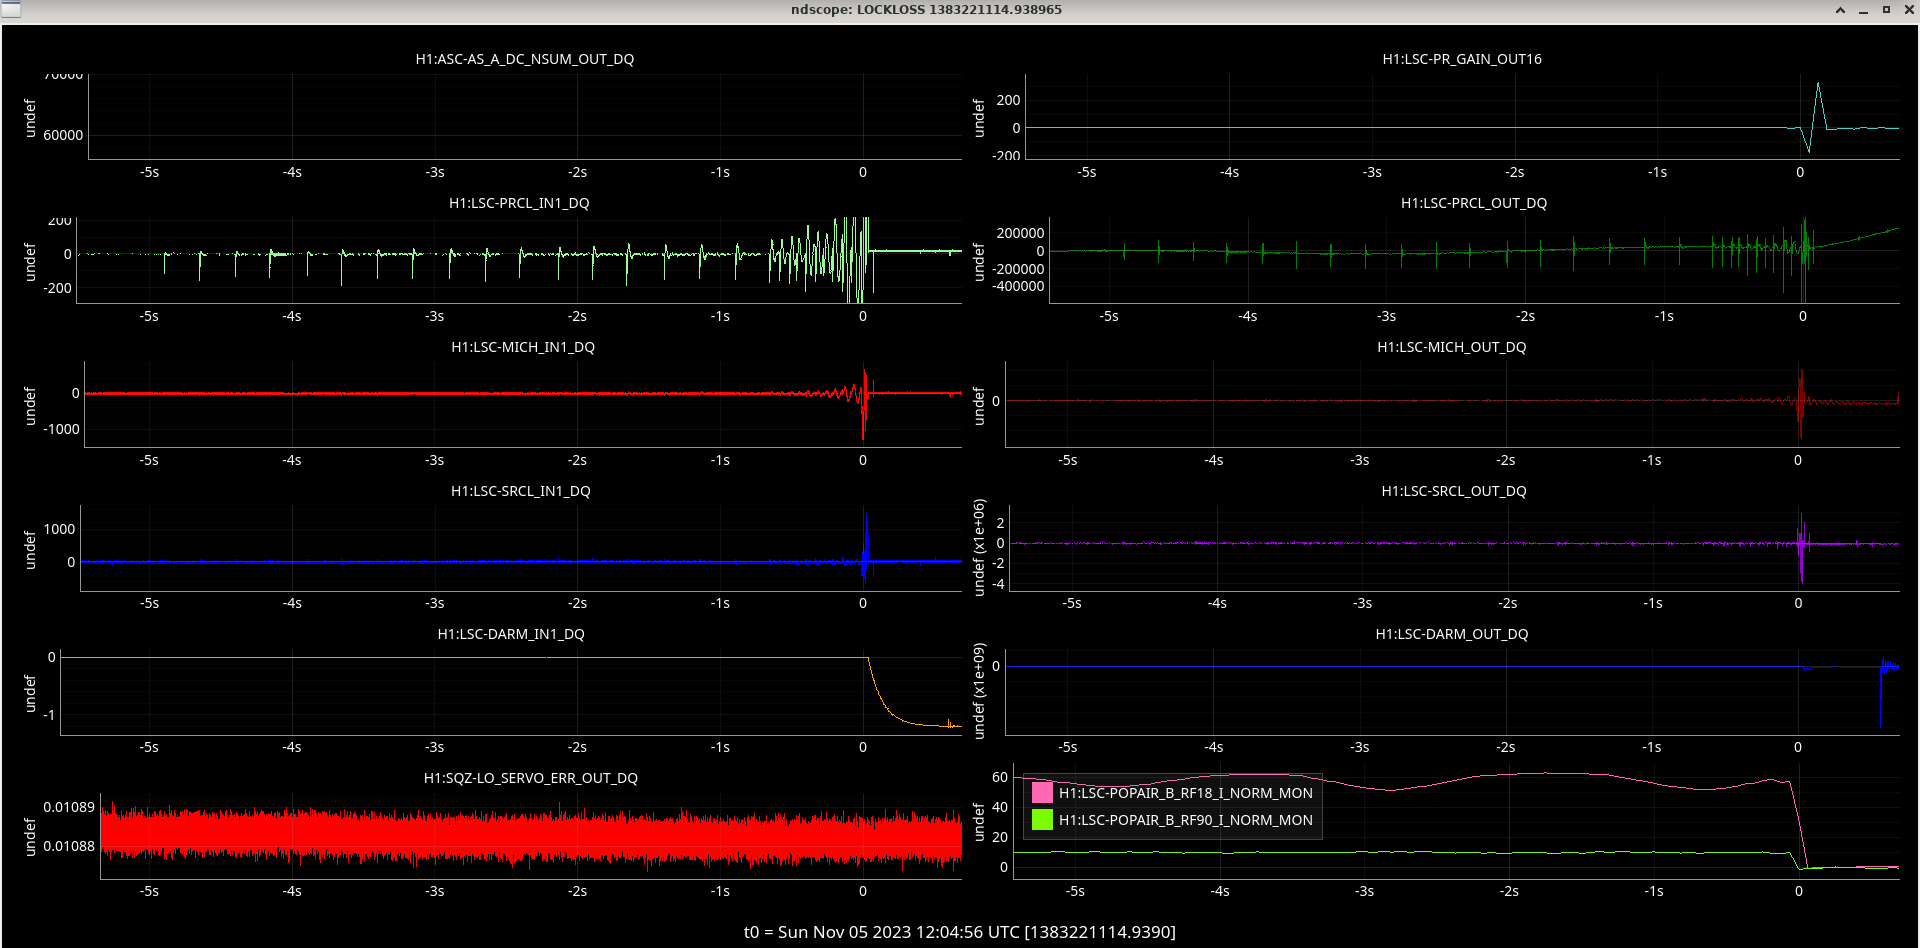The height and width of the screenshot is (948, 1920).
Task: Click the purple SRCL_OUT spike near zero
Action: (x=1801, y=550)
